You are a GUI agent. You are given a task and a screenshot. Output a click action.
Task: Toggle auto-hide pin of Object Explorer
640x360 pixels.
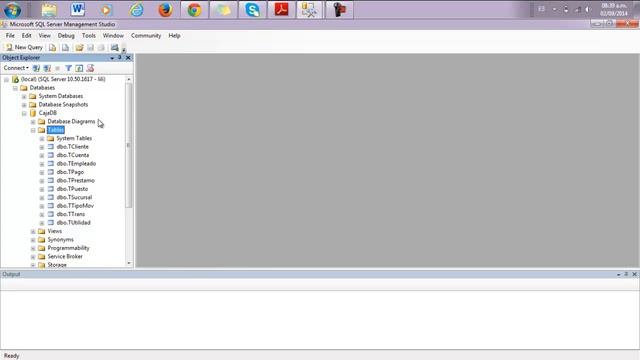pos(120,58)
